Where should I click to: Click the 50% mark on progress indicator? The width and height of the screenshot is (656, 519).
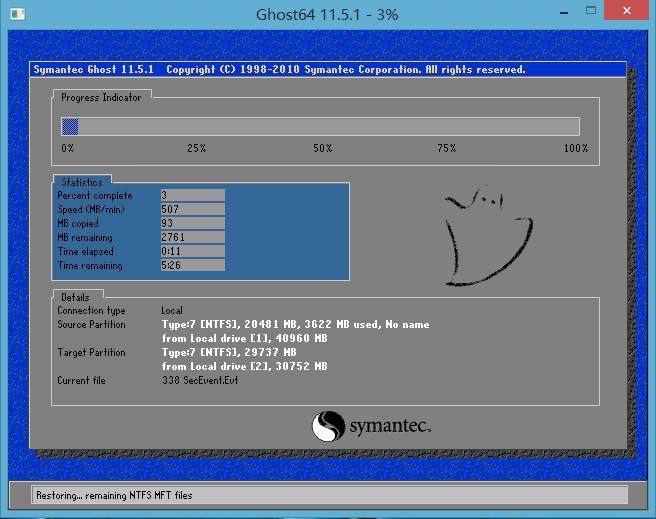[x=322, y=148]
